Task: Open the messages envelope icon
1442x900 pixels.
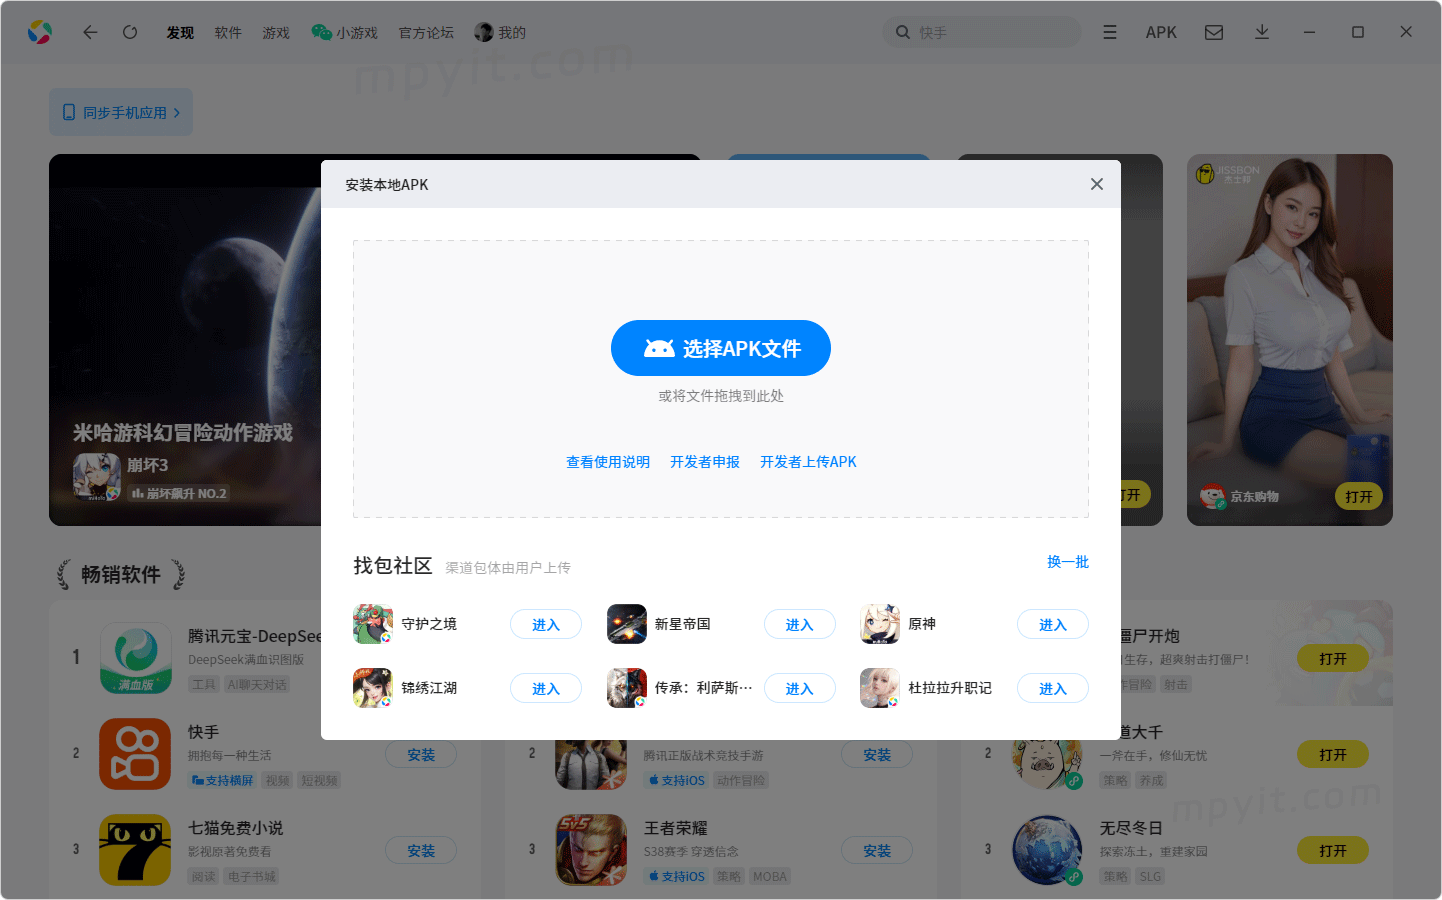Action: [1214, 32]
